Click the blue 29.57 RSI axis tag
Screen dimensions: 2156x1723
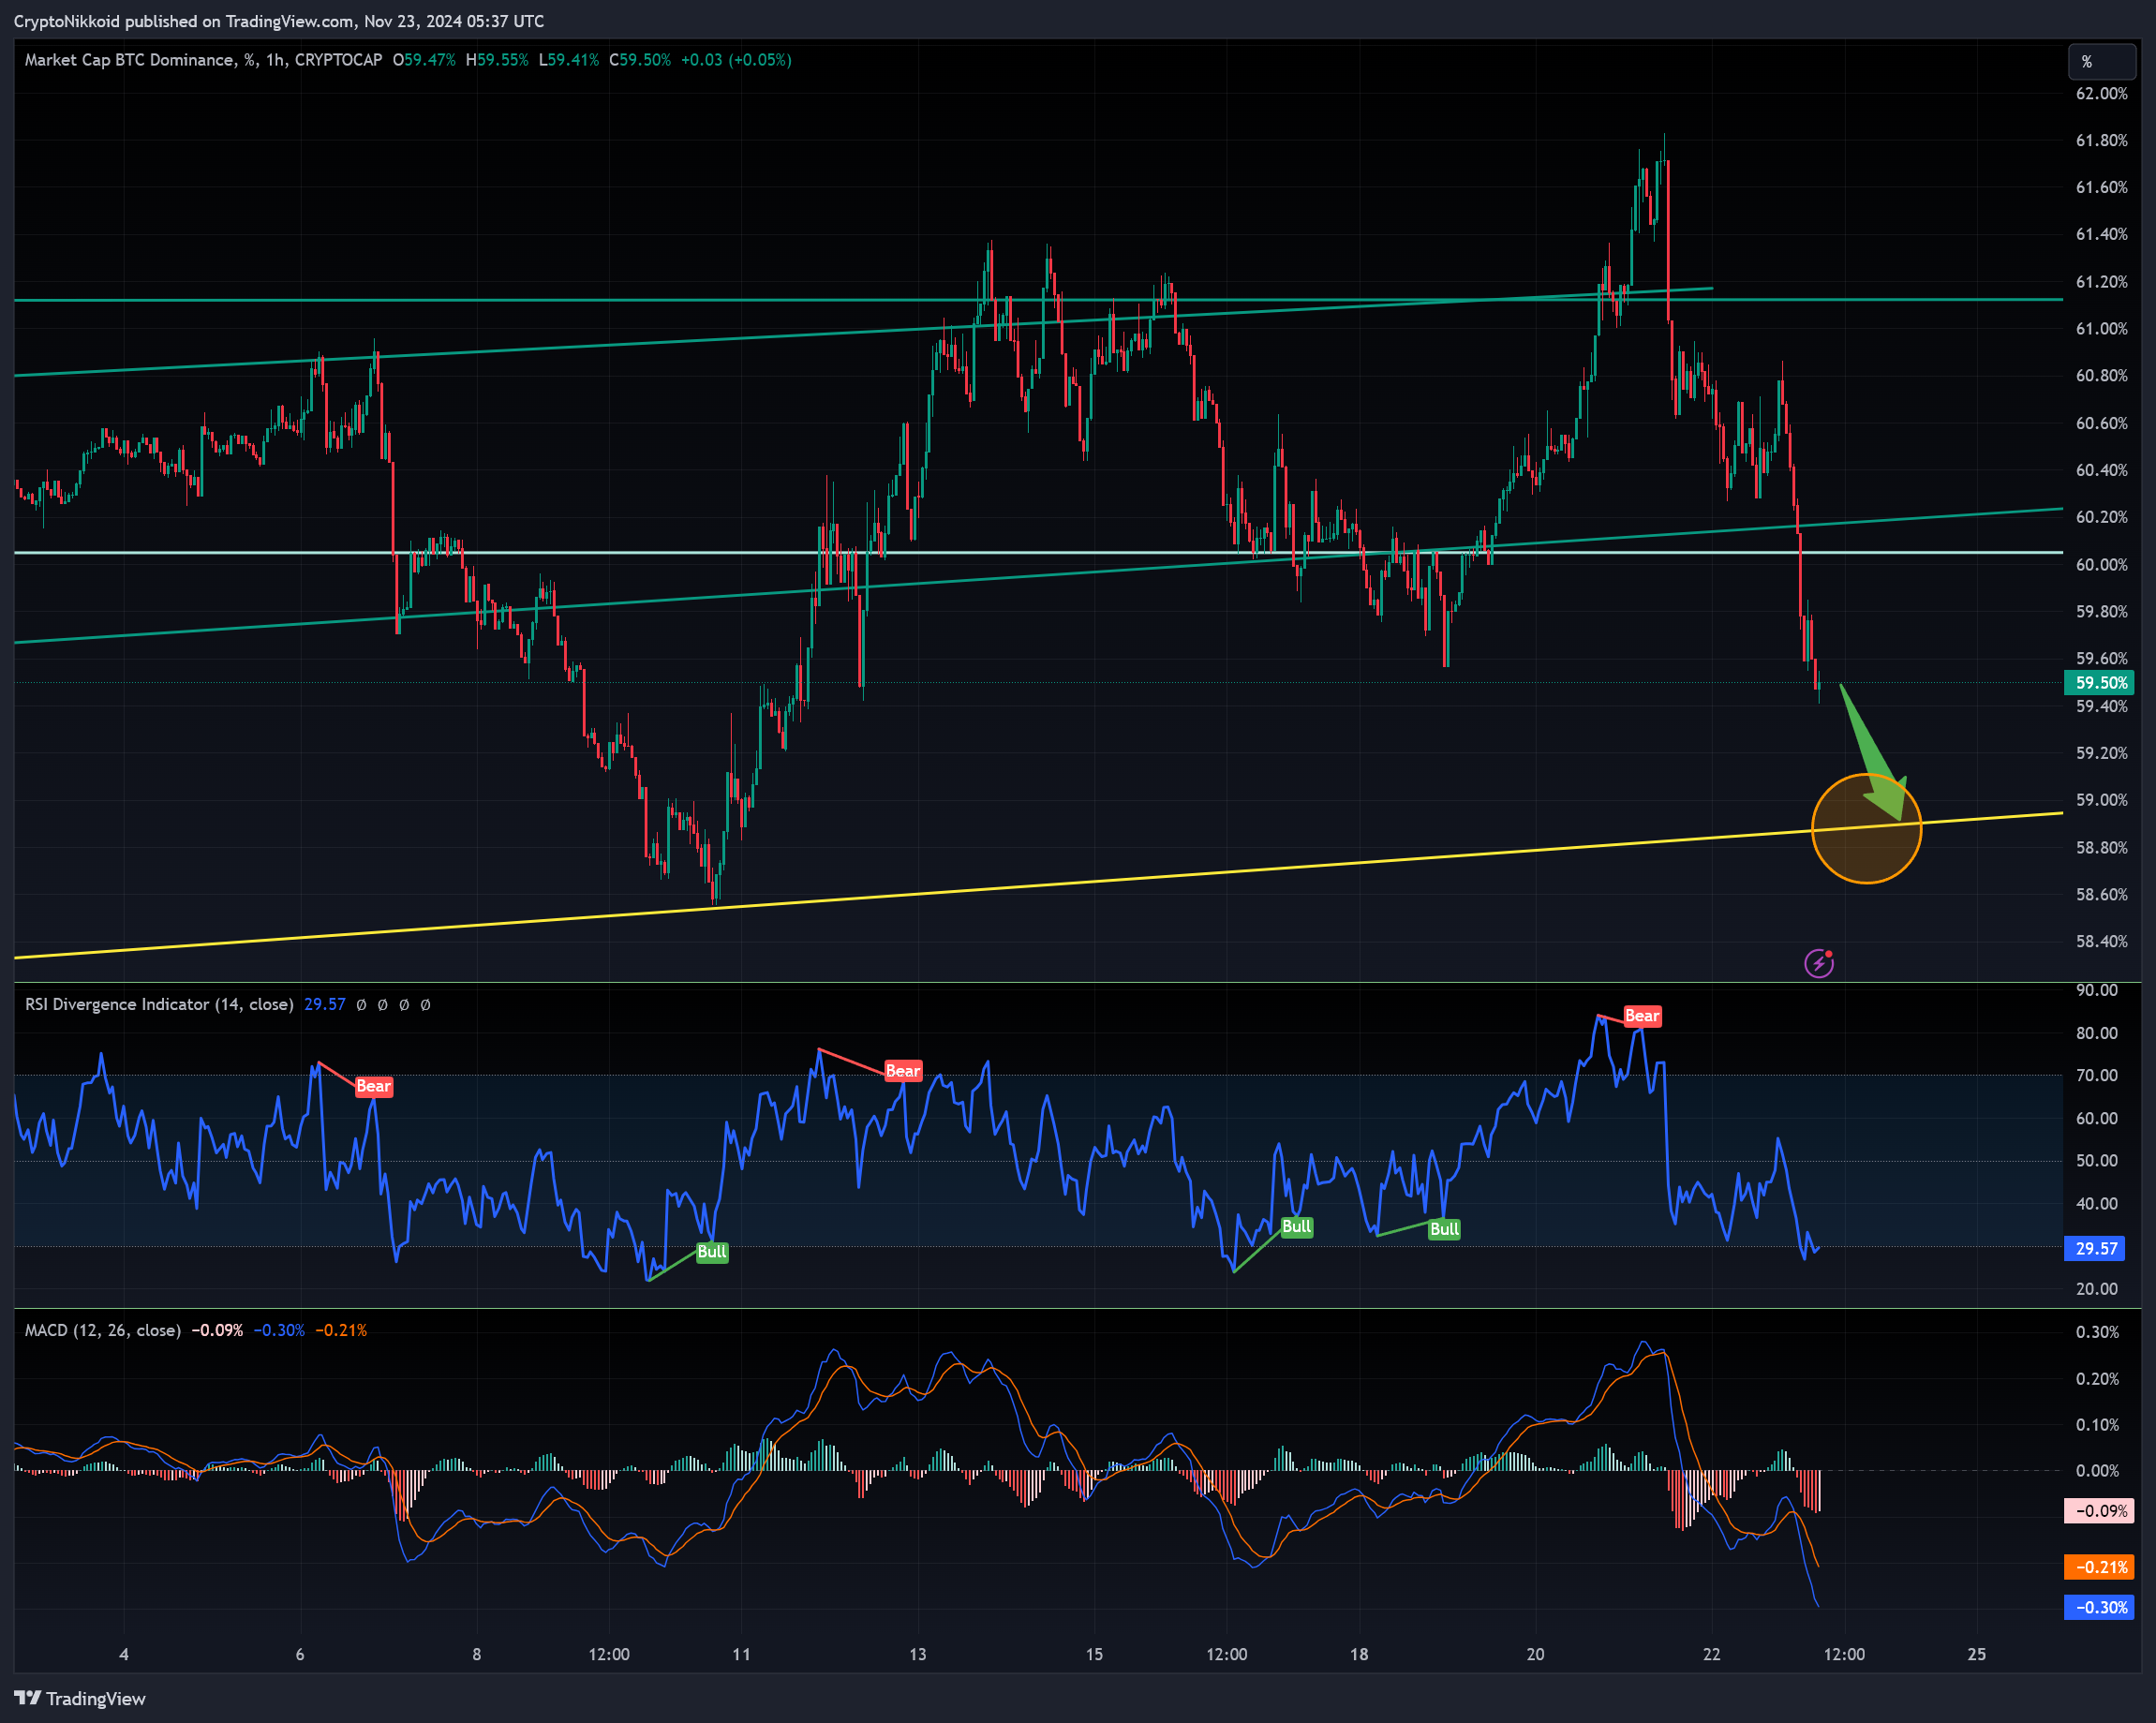2096,1248
